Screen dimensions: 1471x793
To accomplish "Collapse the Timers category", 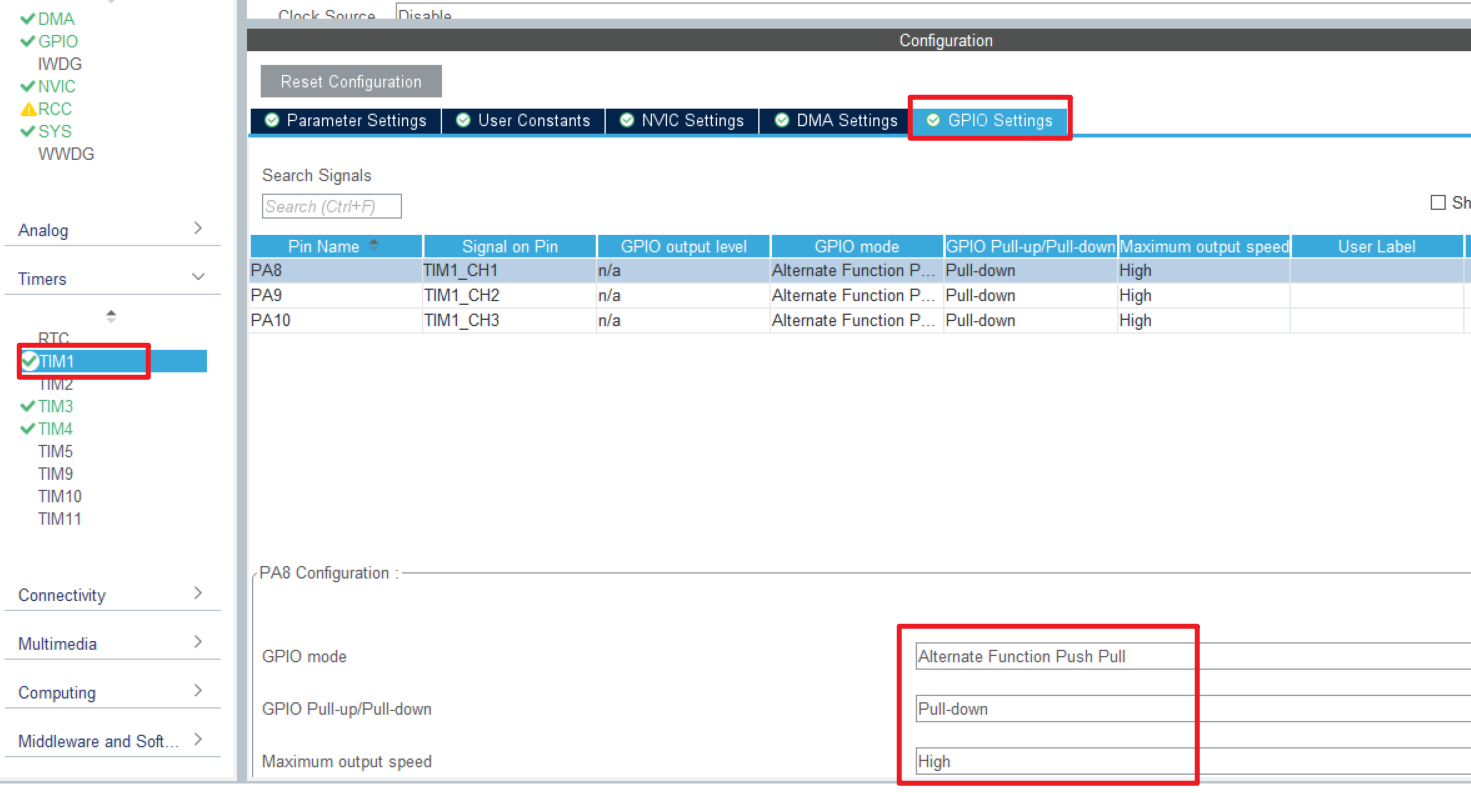I will click(112, 279).
